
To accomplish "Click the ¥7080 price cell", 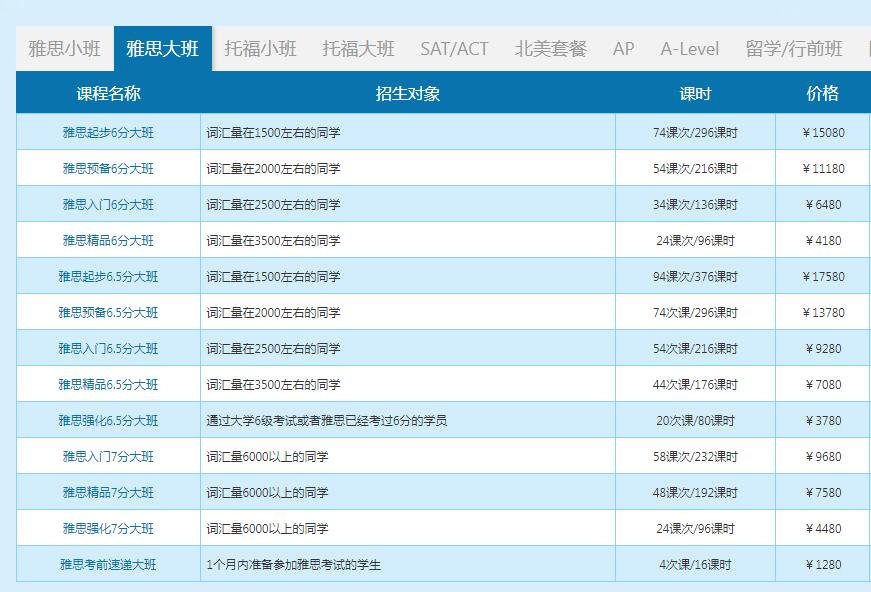I will coord(823,384).
